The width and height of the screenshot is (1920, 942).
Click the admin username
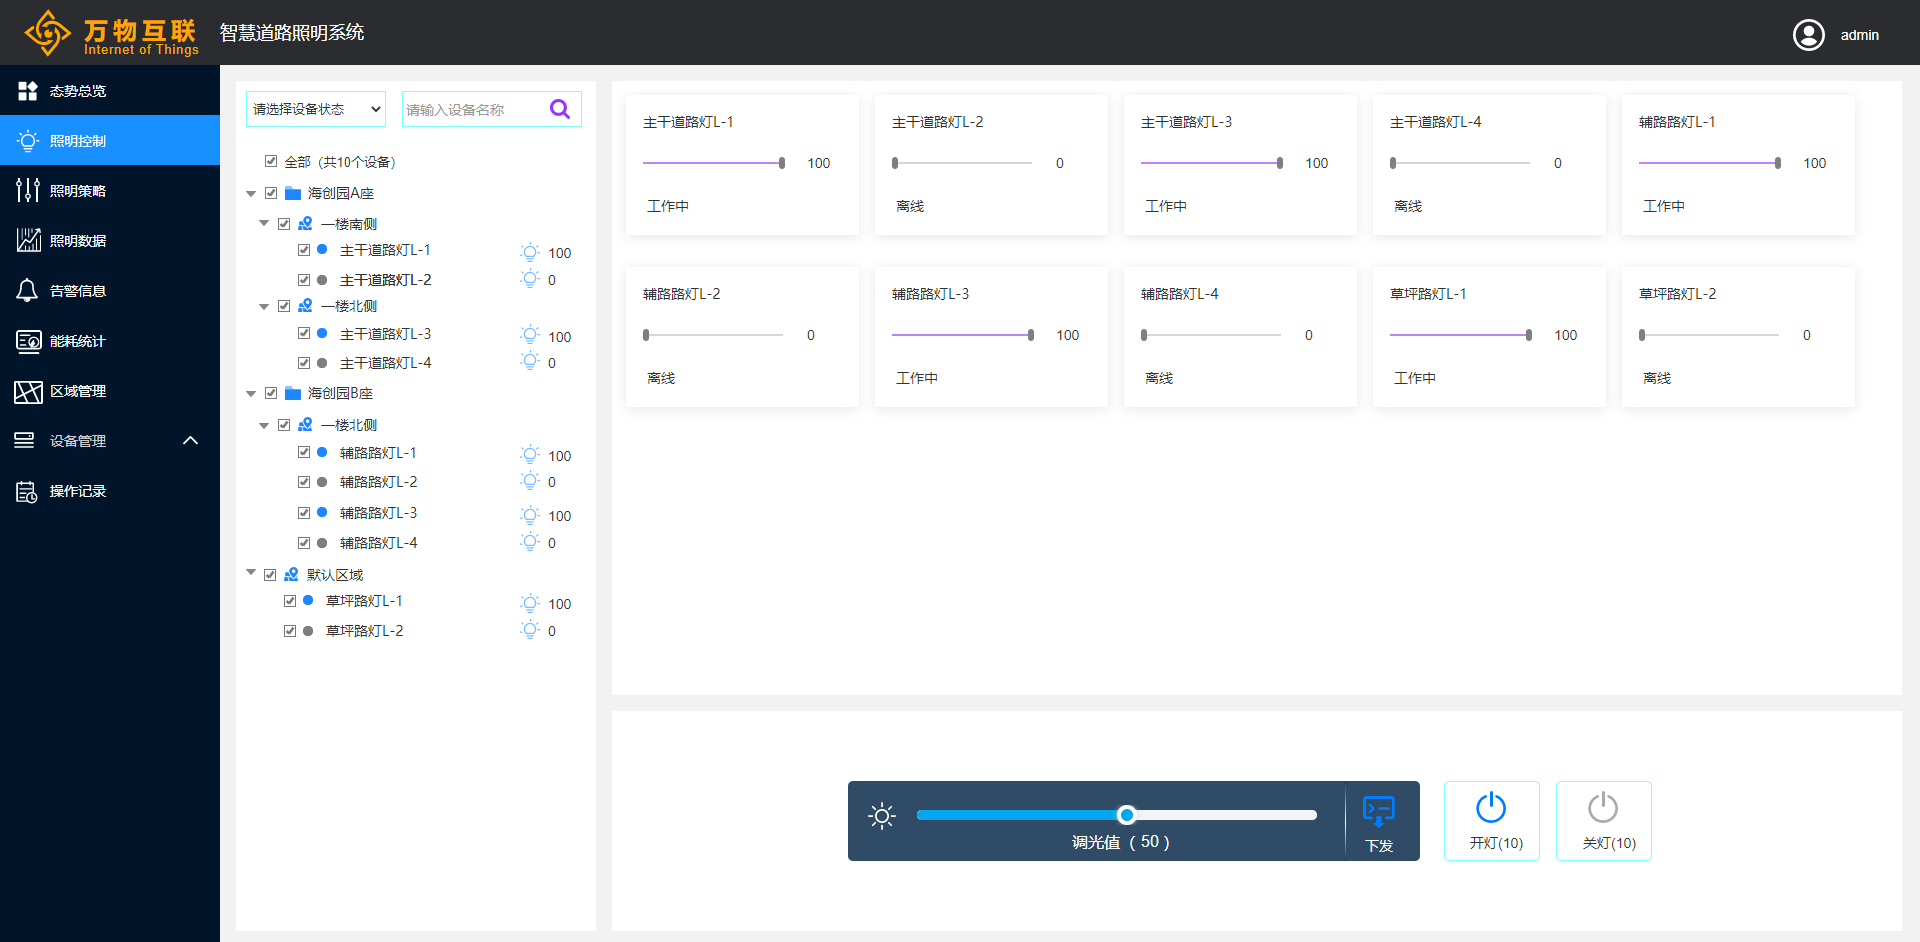1859,35
